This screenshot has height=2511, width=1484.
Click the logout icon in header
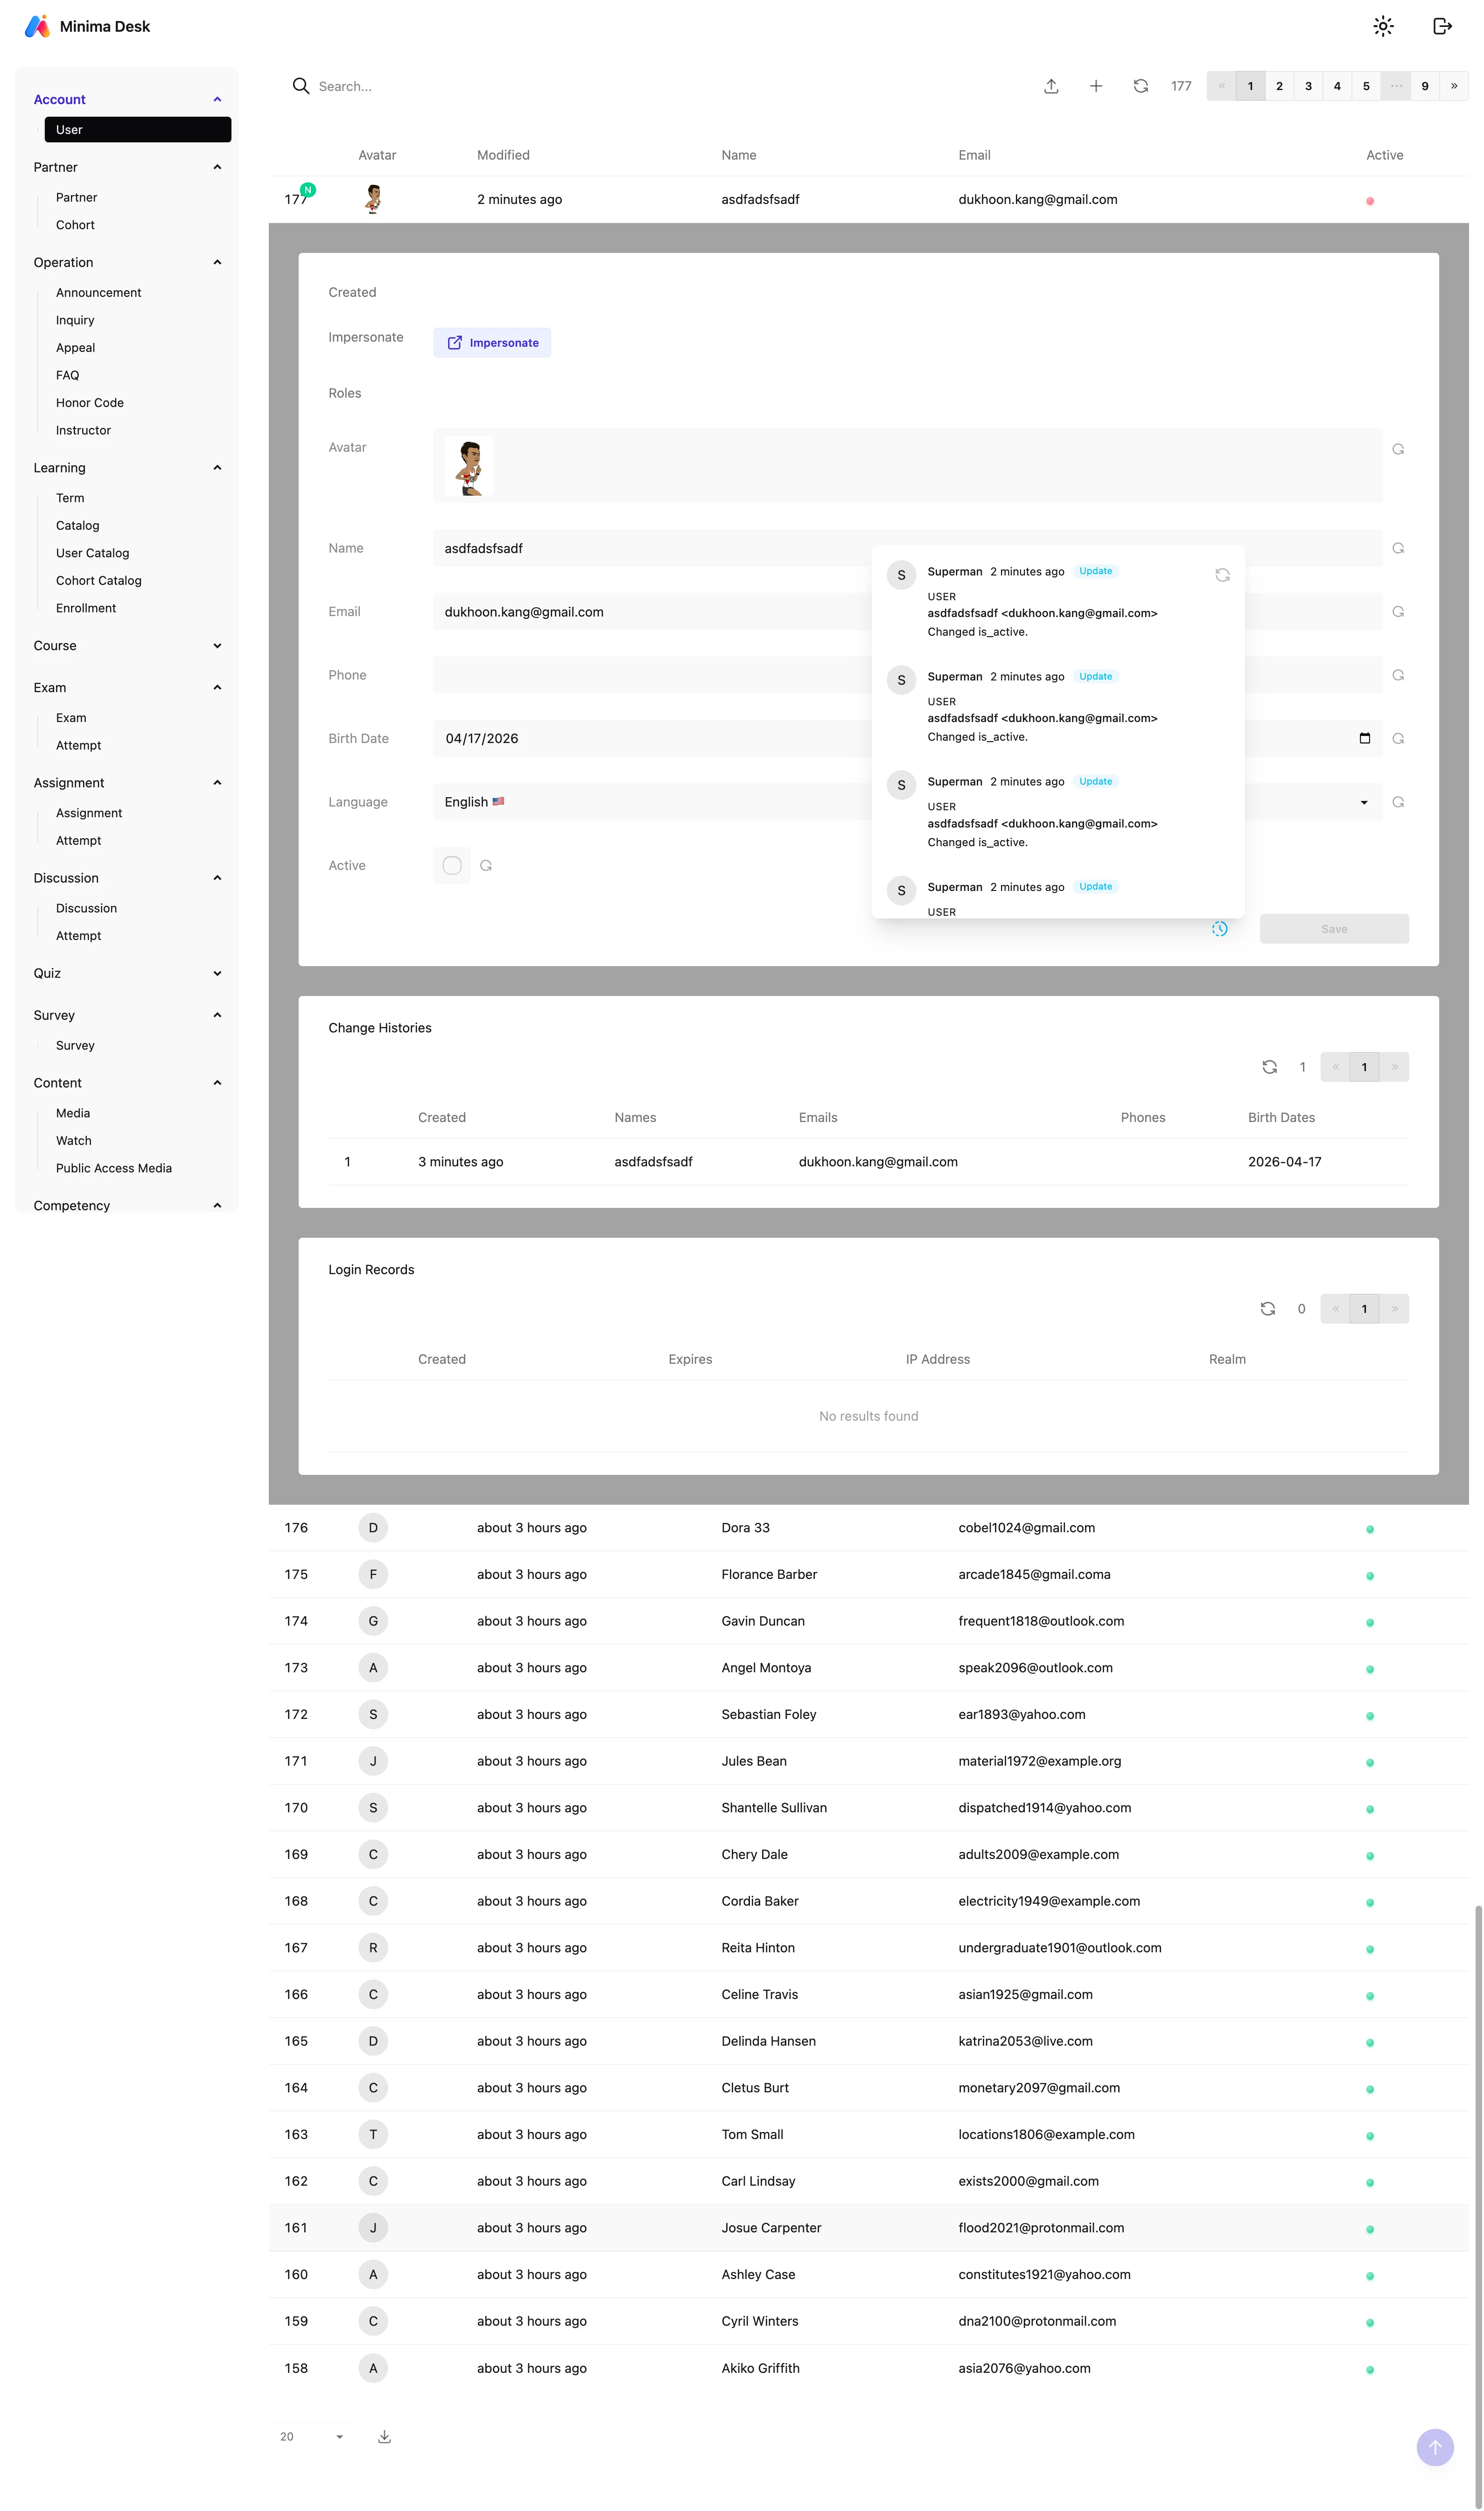(x=1441, y=27)
